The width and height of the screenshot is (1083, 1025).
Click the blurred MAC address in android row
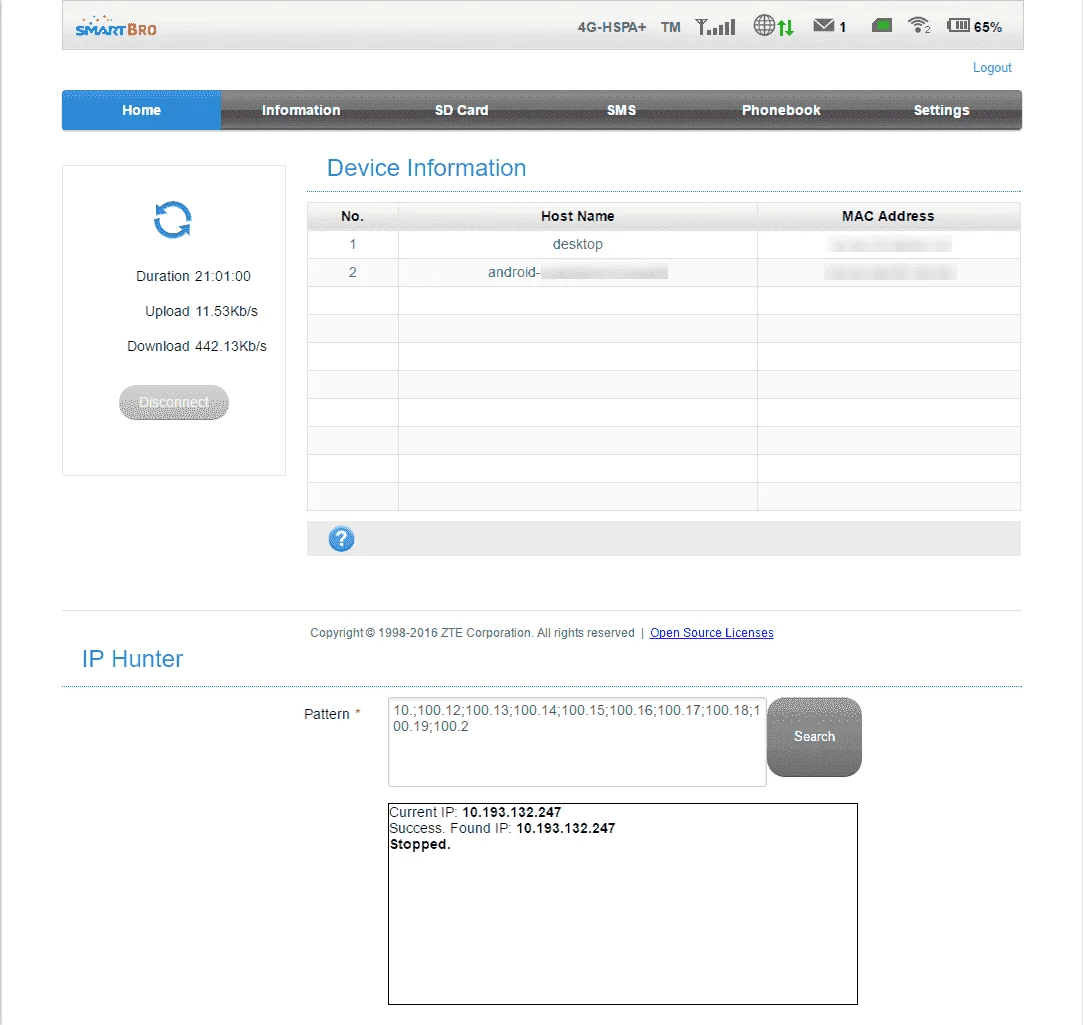(890, 272)
